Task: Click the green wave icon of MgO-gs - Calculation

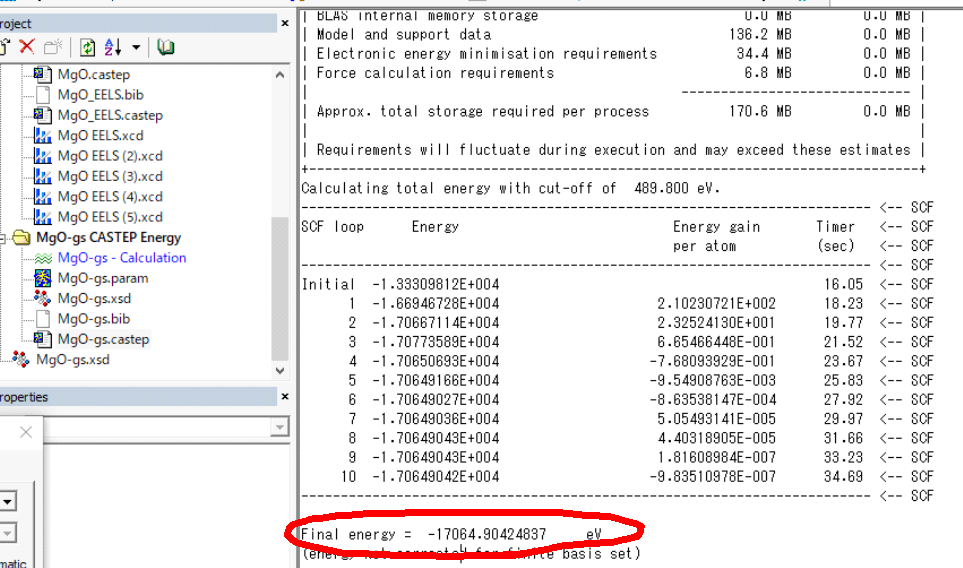Action: (43, 259)
